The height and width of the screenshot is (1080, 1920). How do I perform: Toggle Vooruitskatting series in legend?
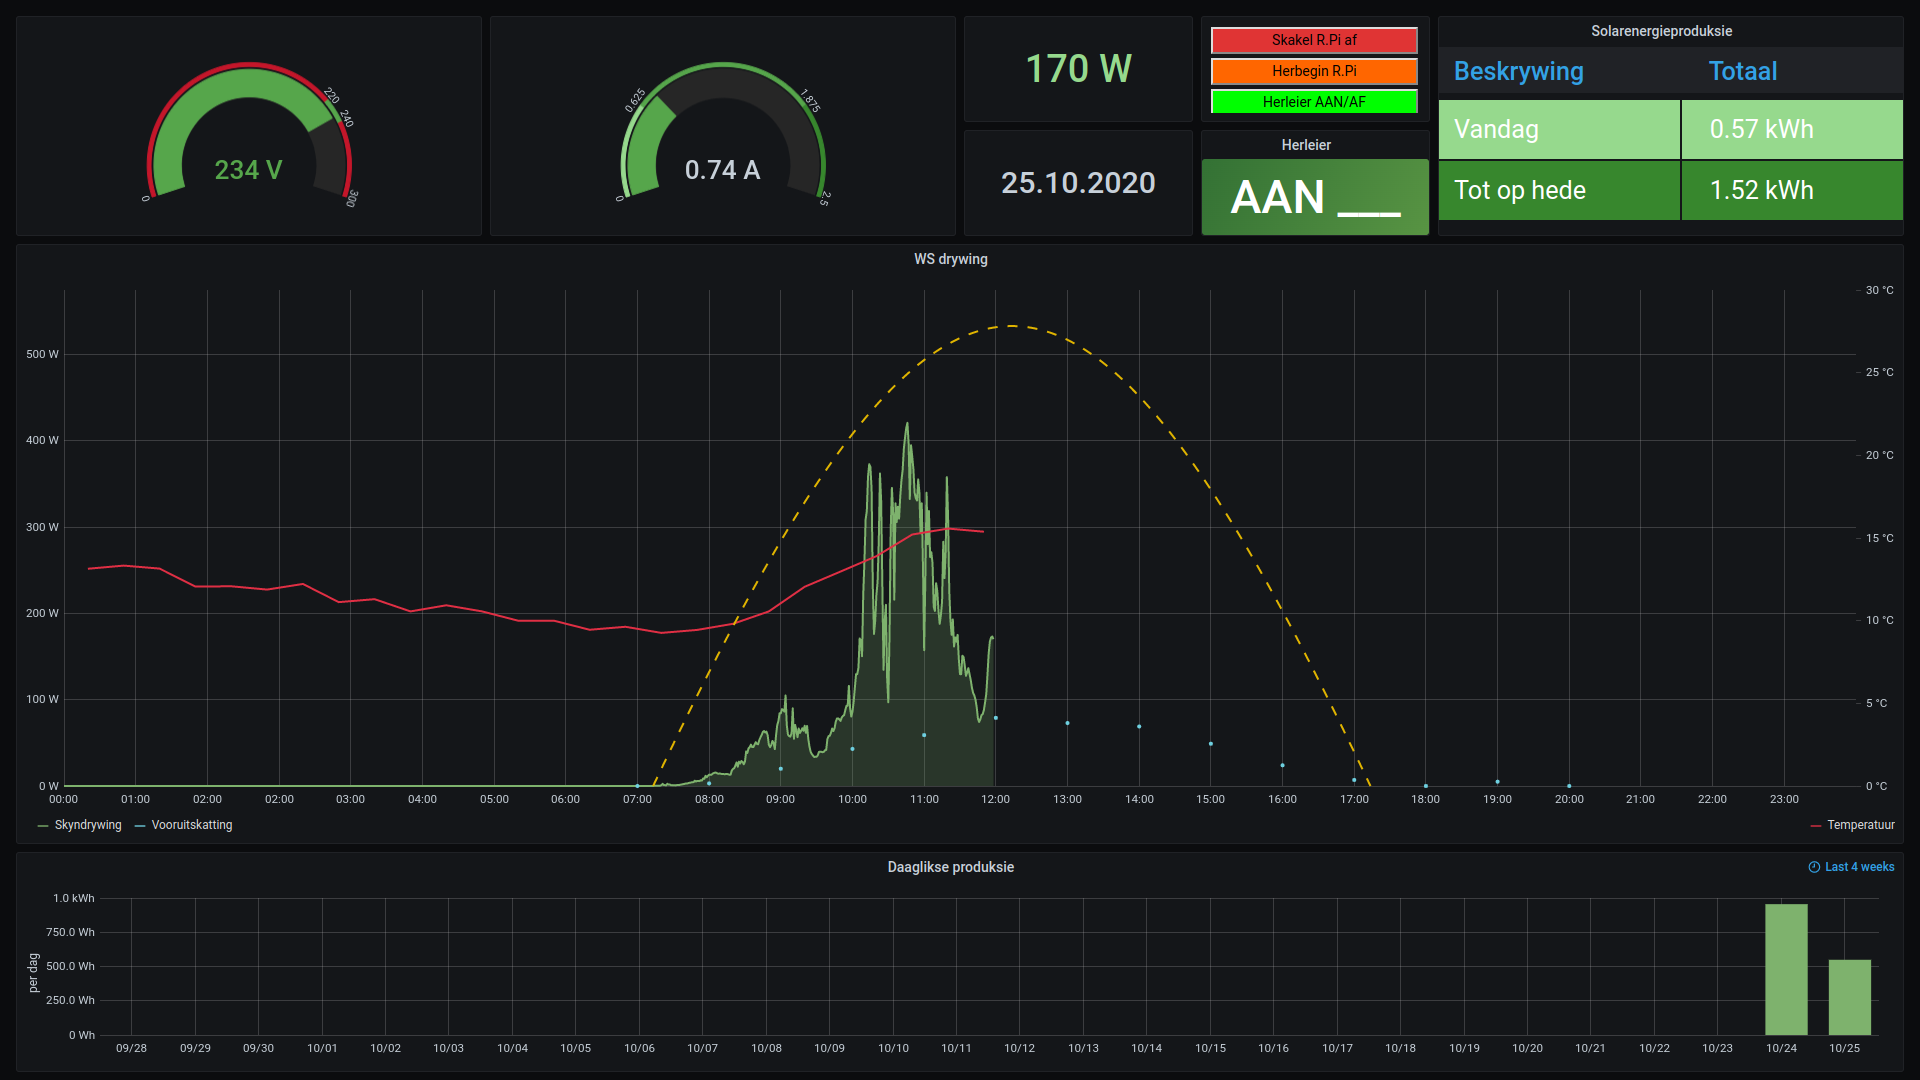pos(191,825)
